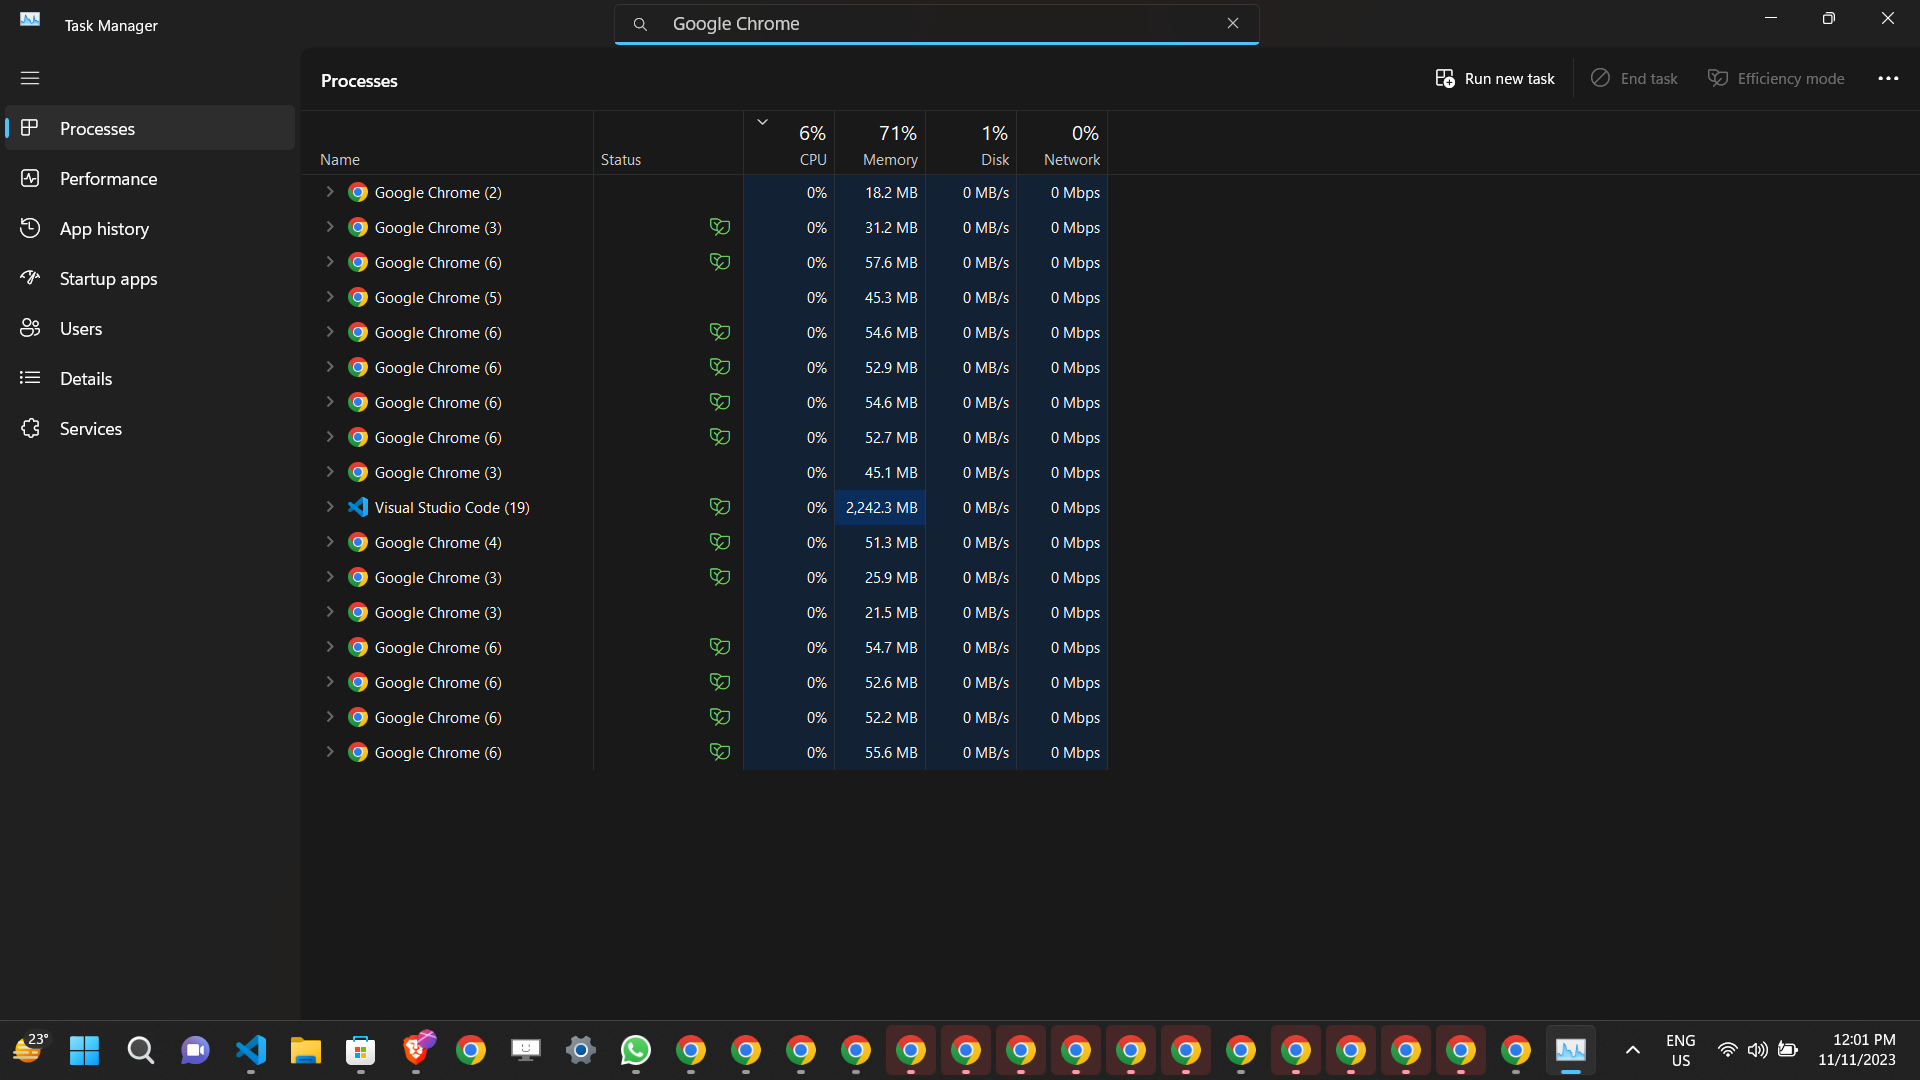Expand the Visual Studio Code (19) process group
This screenshot has width=1920, height=1080.
330,507
